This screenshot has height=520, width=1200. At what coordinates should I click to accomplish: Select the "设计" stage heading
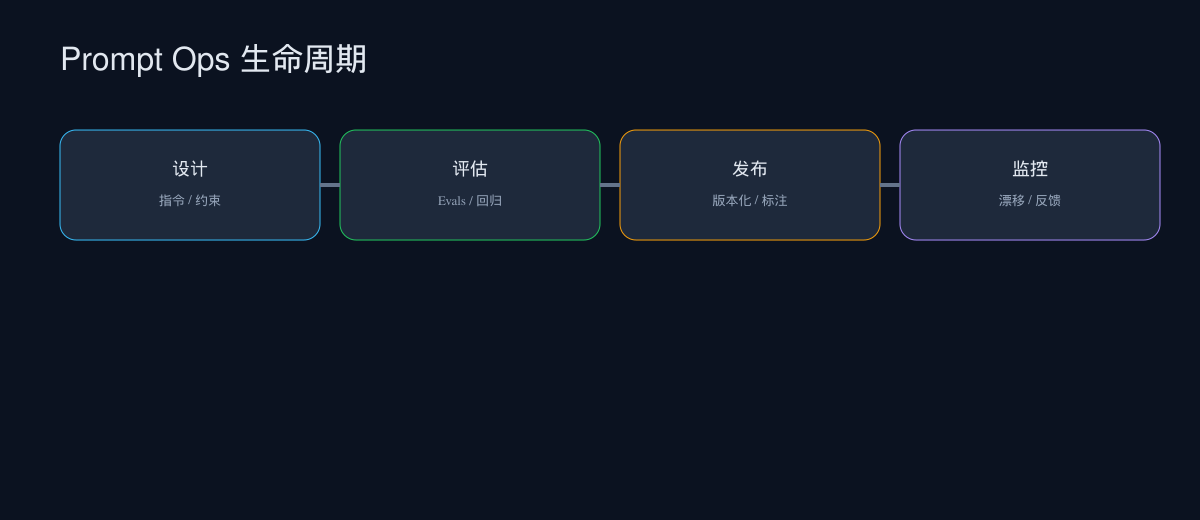[x=190, y=169]
